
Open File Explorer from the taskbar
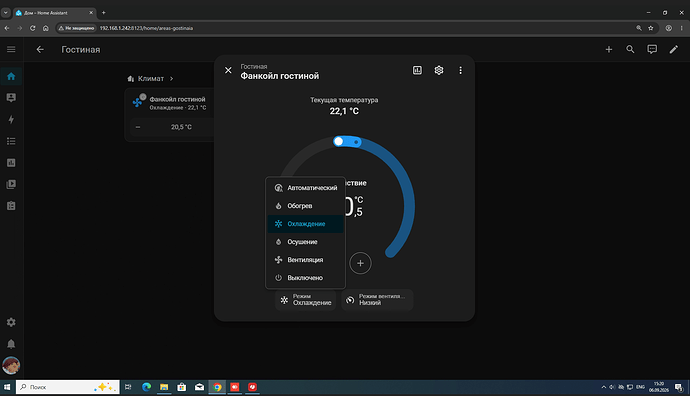pos(164,387)
